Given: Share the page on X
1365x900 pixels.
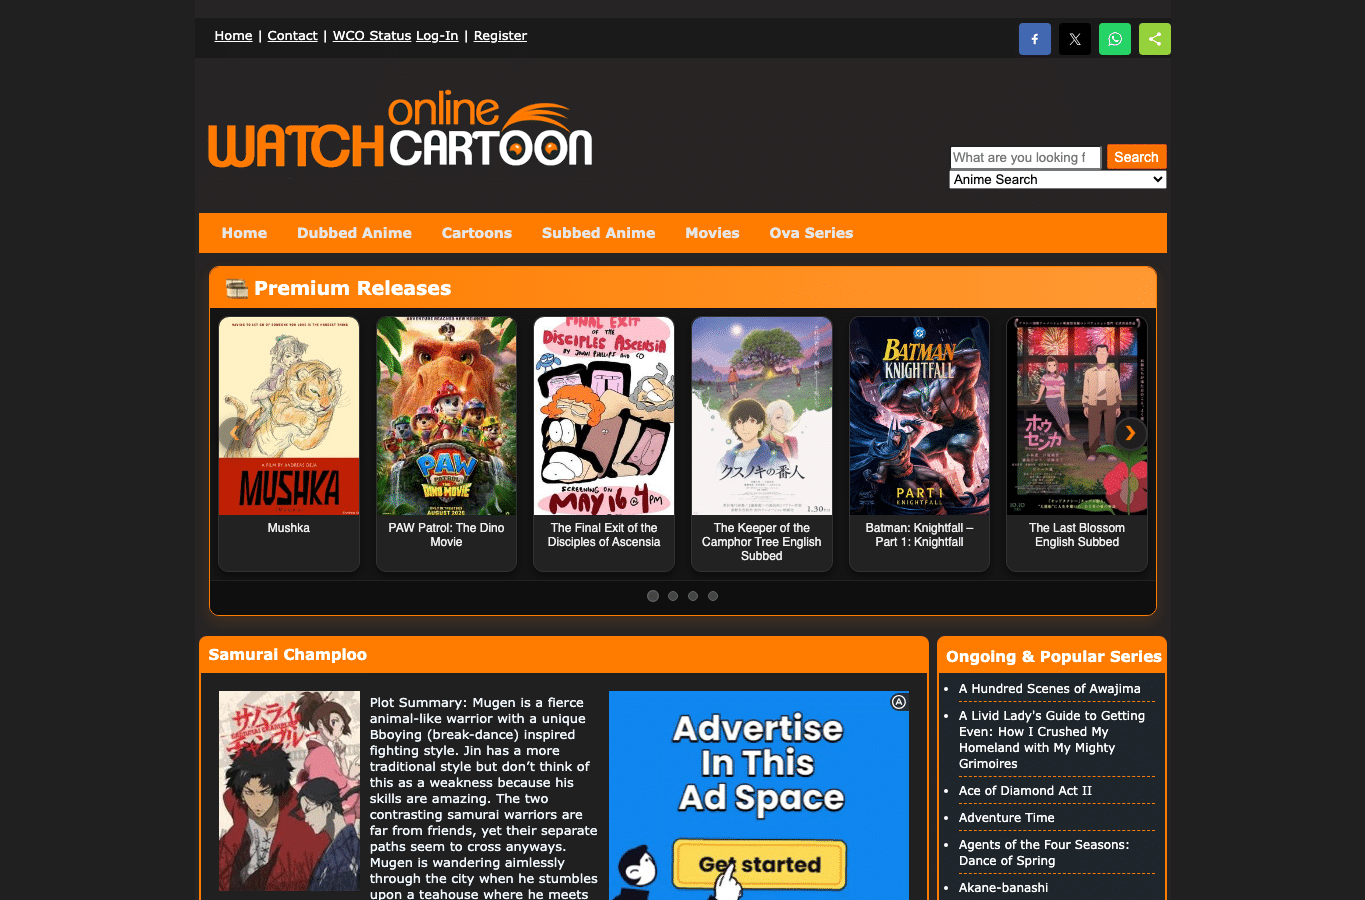Looking at the screenshot, I should click(x=1075, y=39).
